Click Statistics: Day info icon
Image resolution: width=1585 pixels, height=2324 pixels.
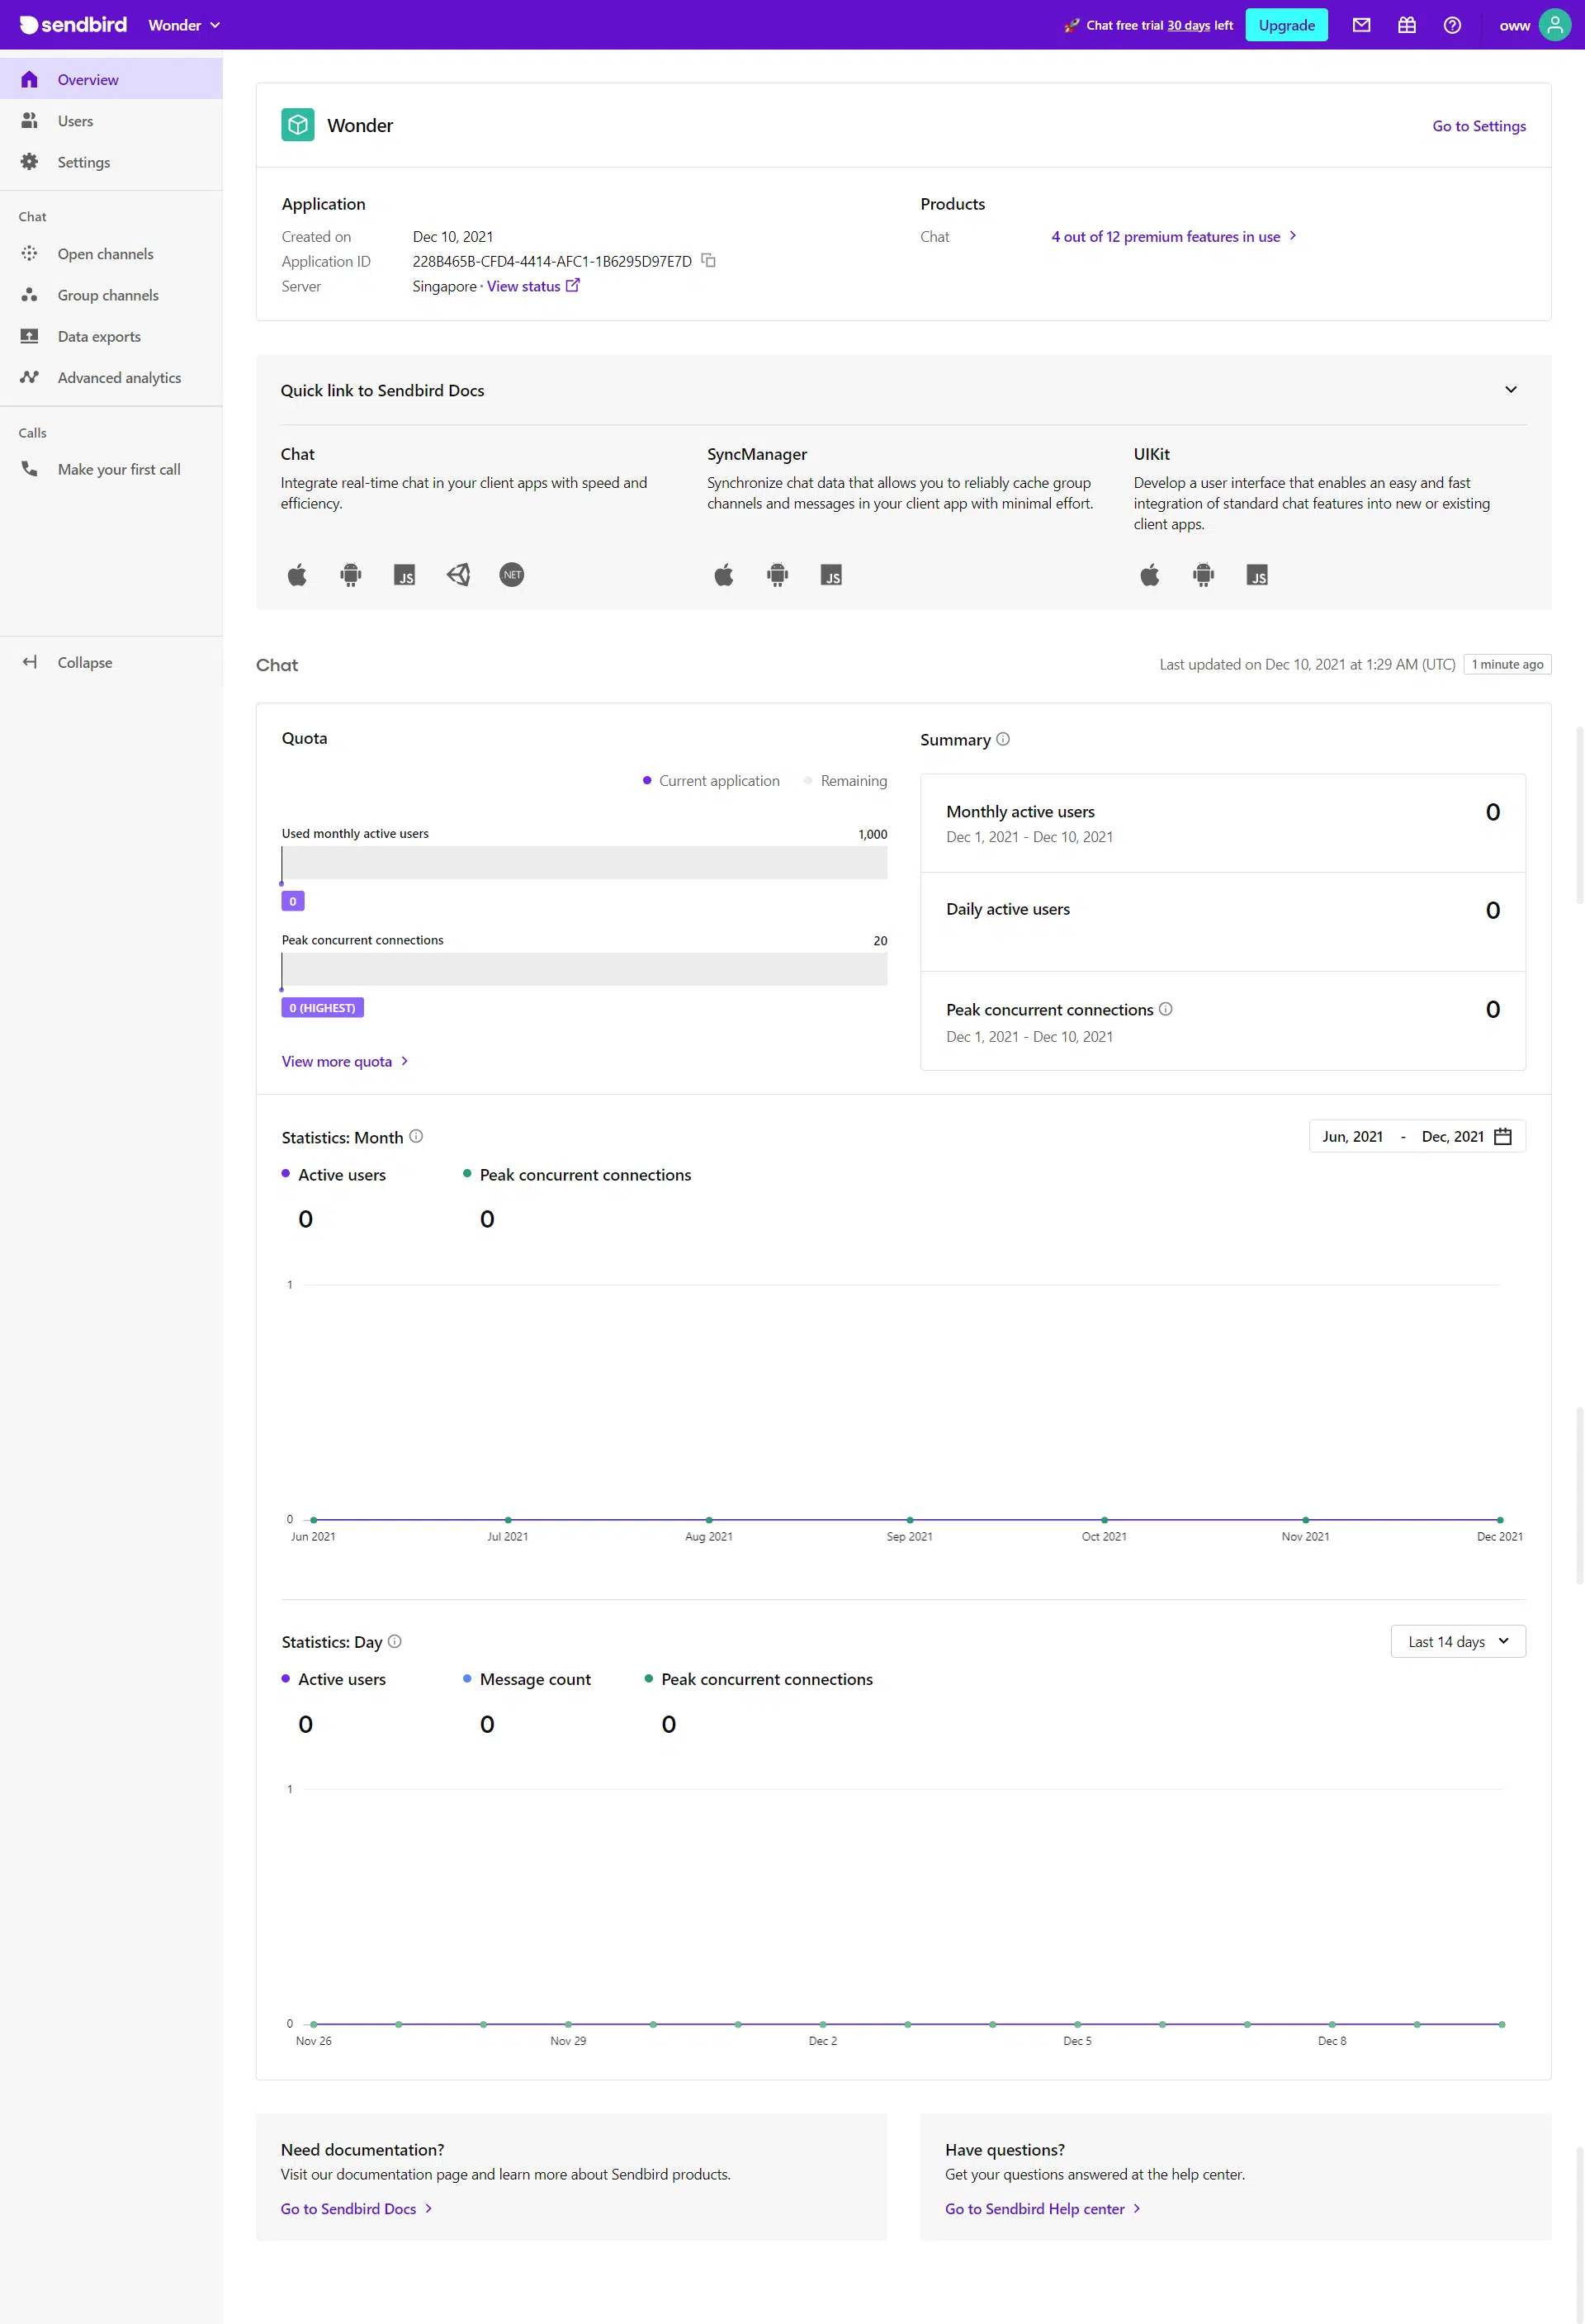(x=395, y=1641)
